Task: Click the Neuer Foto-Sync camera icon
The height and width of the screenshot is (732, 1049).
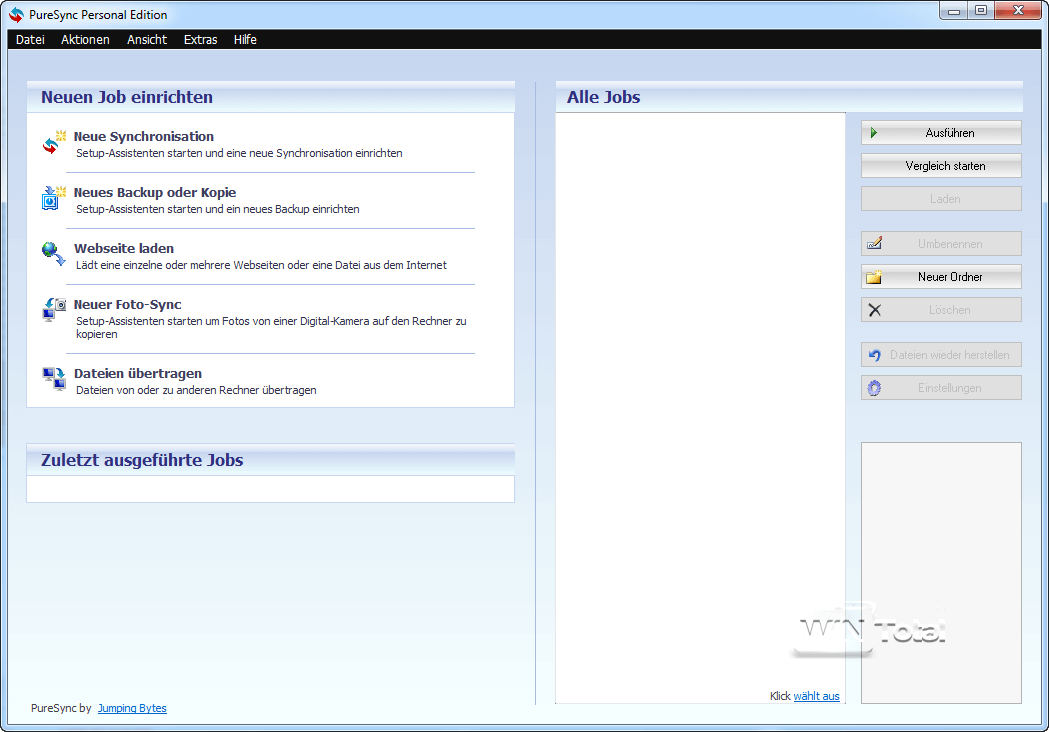Action: (54, 310)
